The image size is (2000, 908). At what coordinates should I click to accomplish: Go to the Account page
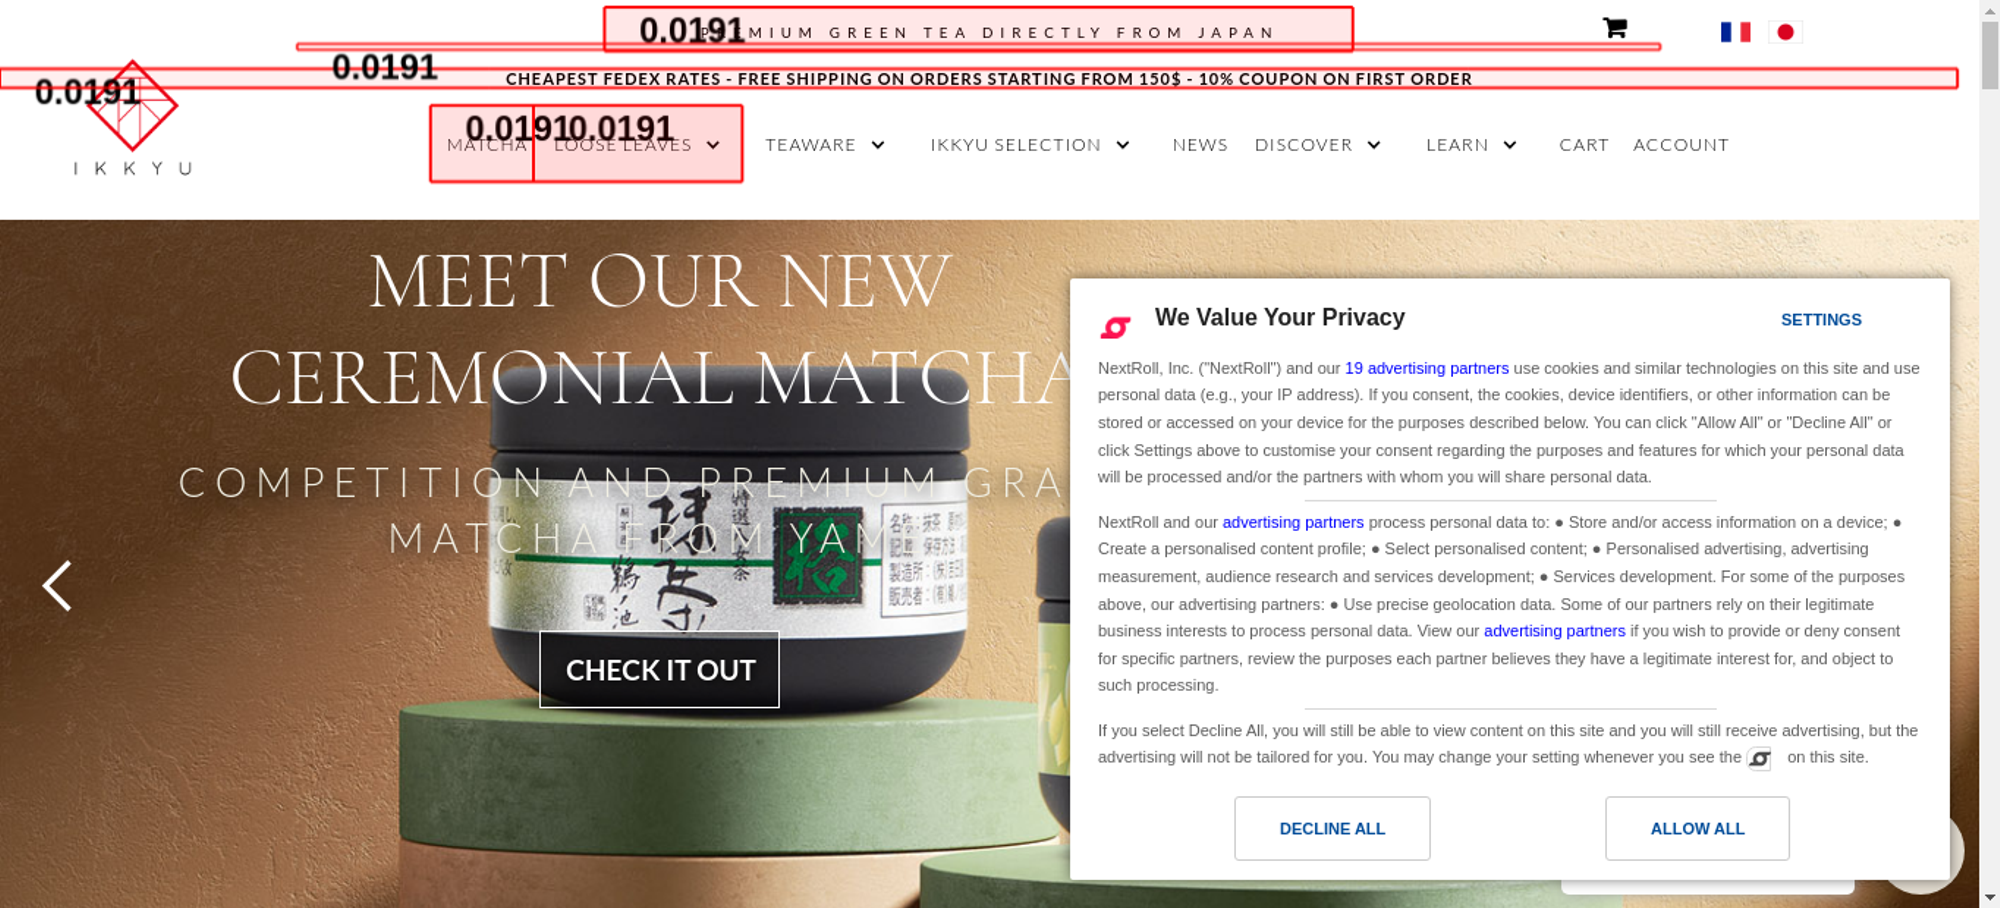pos(1680,145)
